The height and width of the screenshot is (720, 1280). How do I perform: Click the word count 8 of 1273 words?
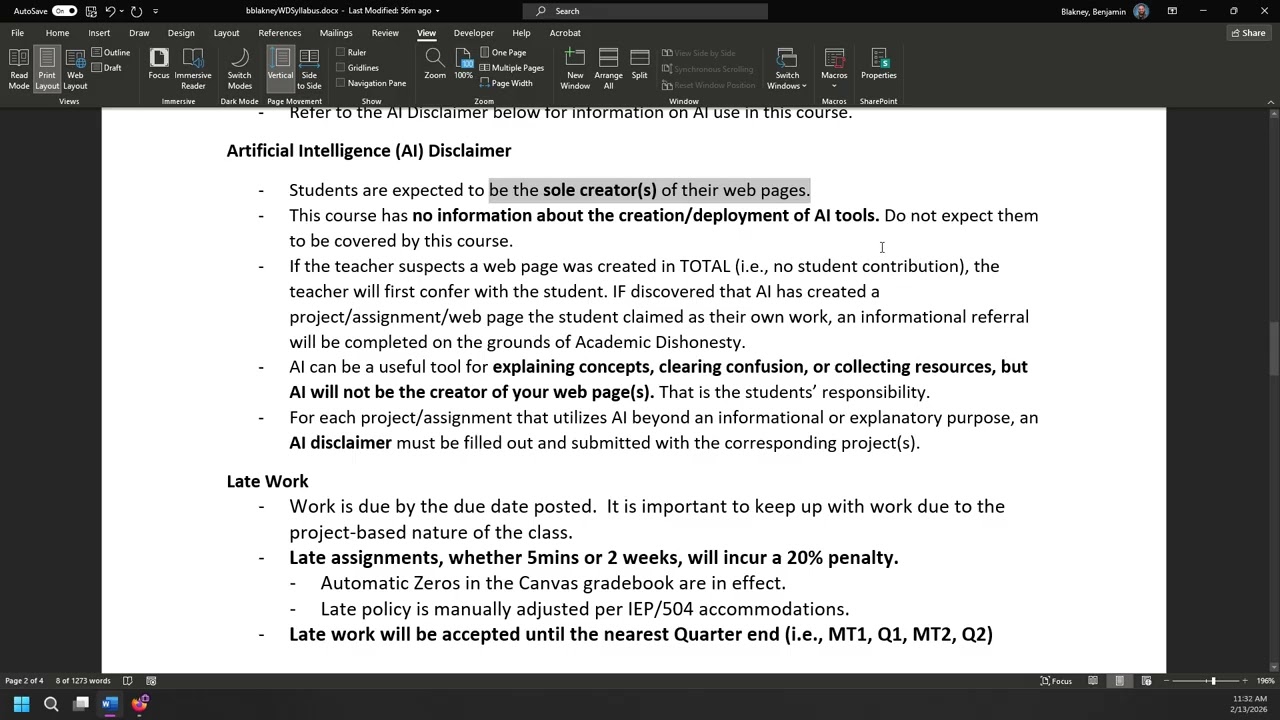click(83, 681)
